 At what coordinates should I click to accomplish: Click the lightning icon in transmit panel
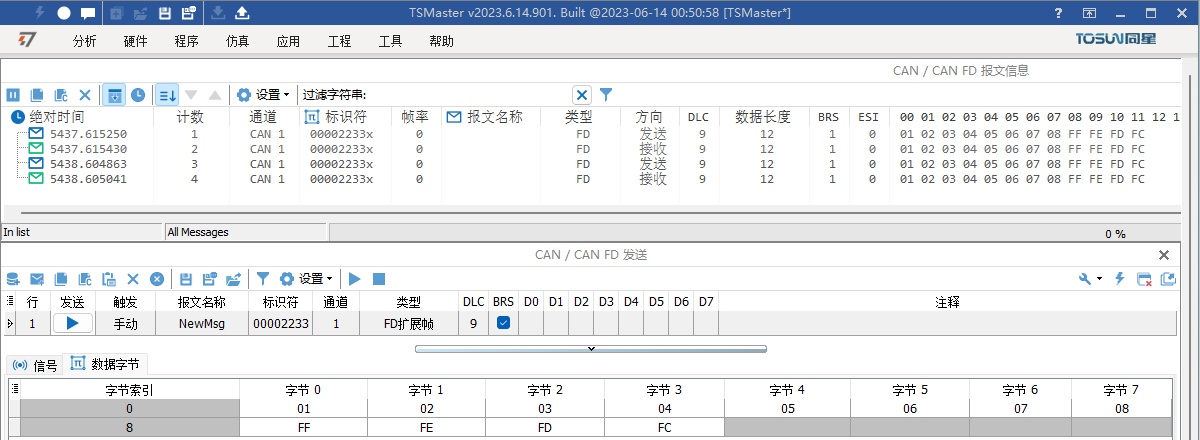(1120, 279)
